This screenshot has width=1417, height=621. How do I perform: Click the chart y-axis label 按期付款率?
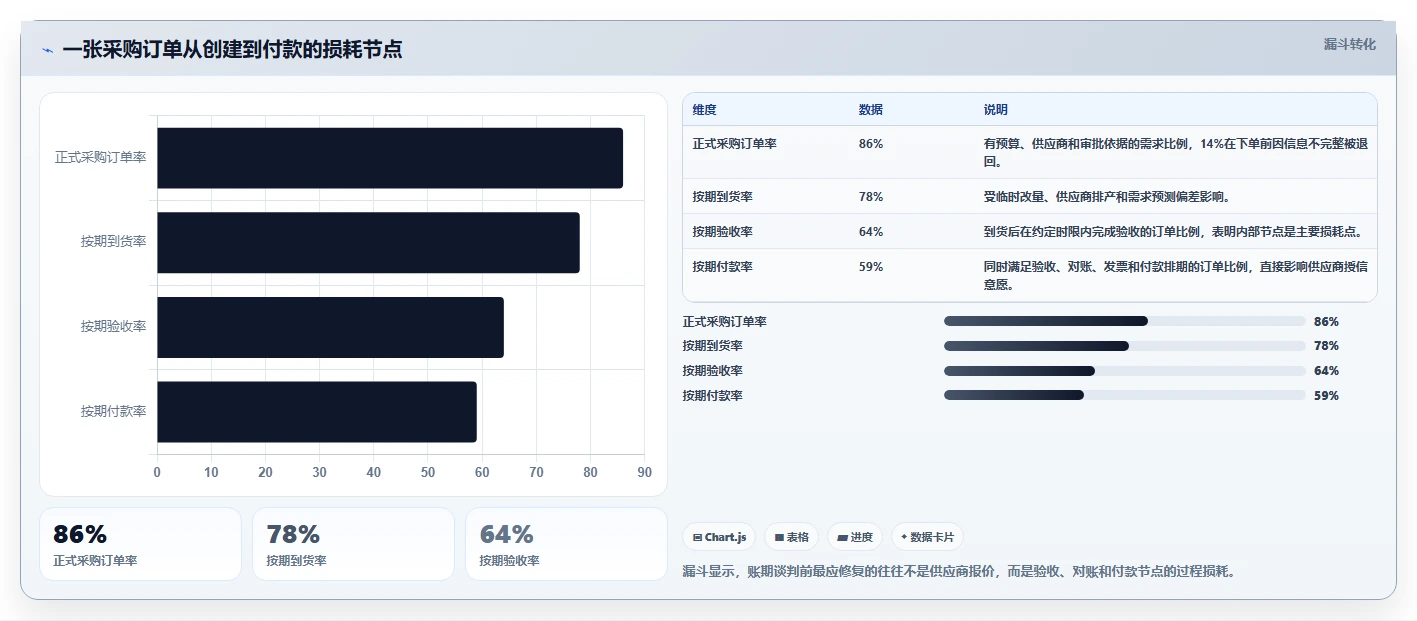pyautogui.click(x=114, y=412)
